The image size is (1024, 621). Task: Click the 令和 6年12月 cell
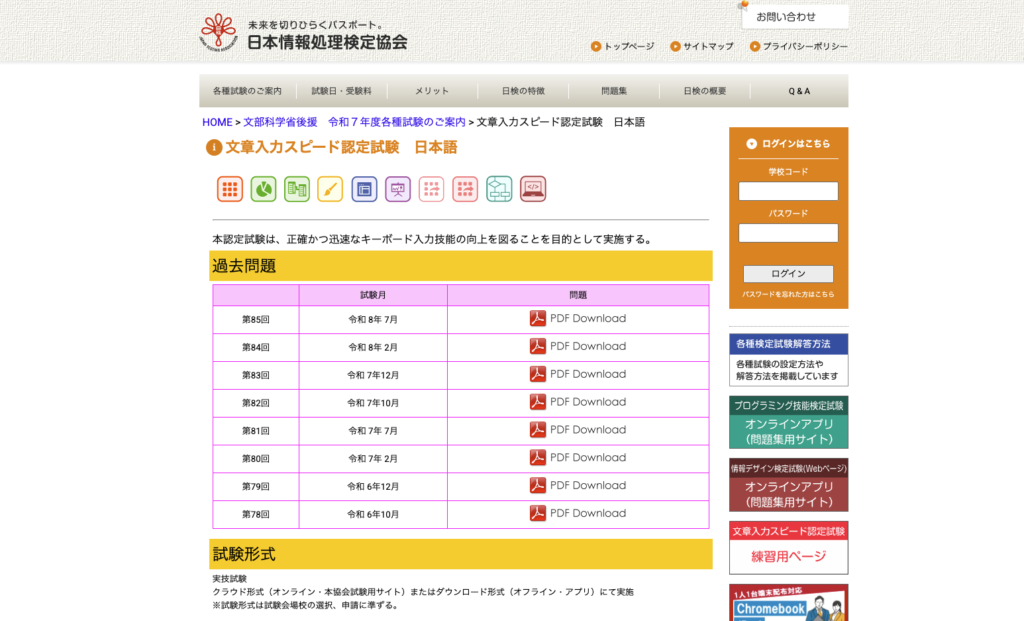(373, 486)
